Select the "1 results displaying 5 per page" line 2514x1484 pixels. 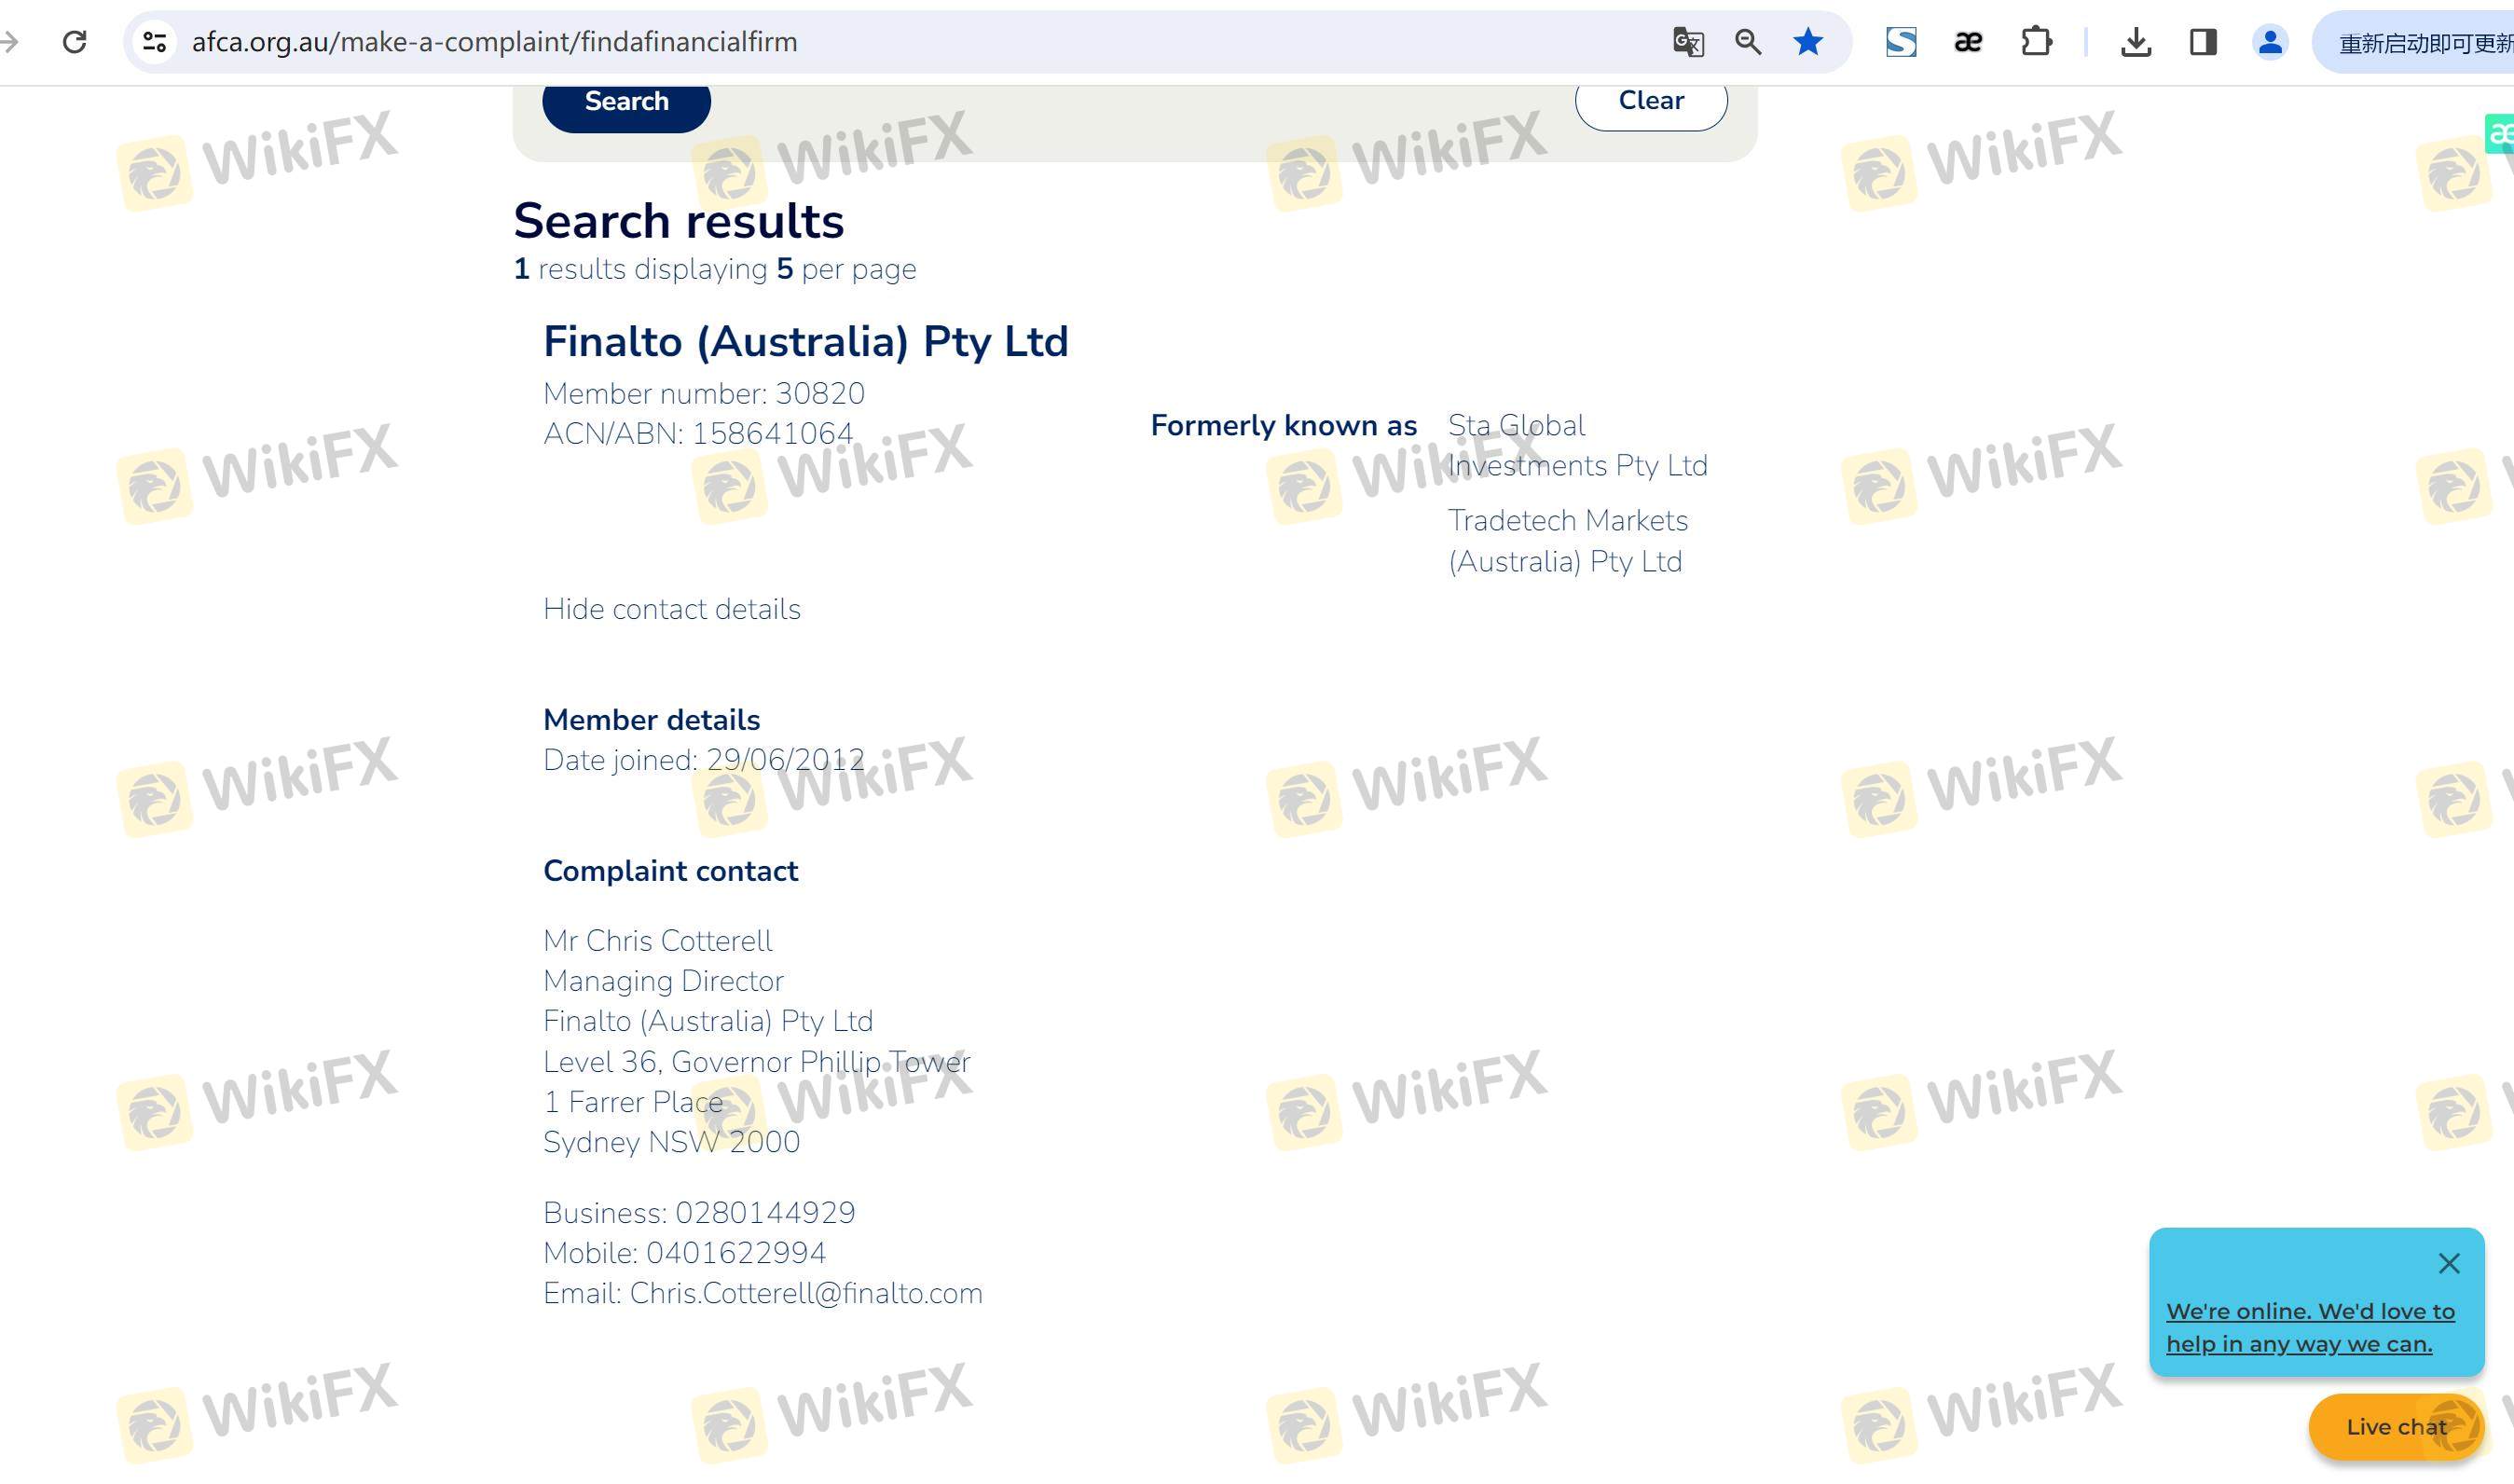714,269
